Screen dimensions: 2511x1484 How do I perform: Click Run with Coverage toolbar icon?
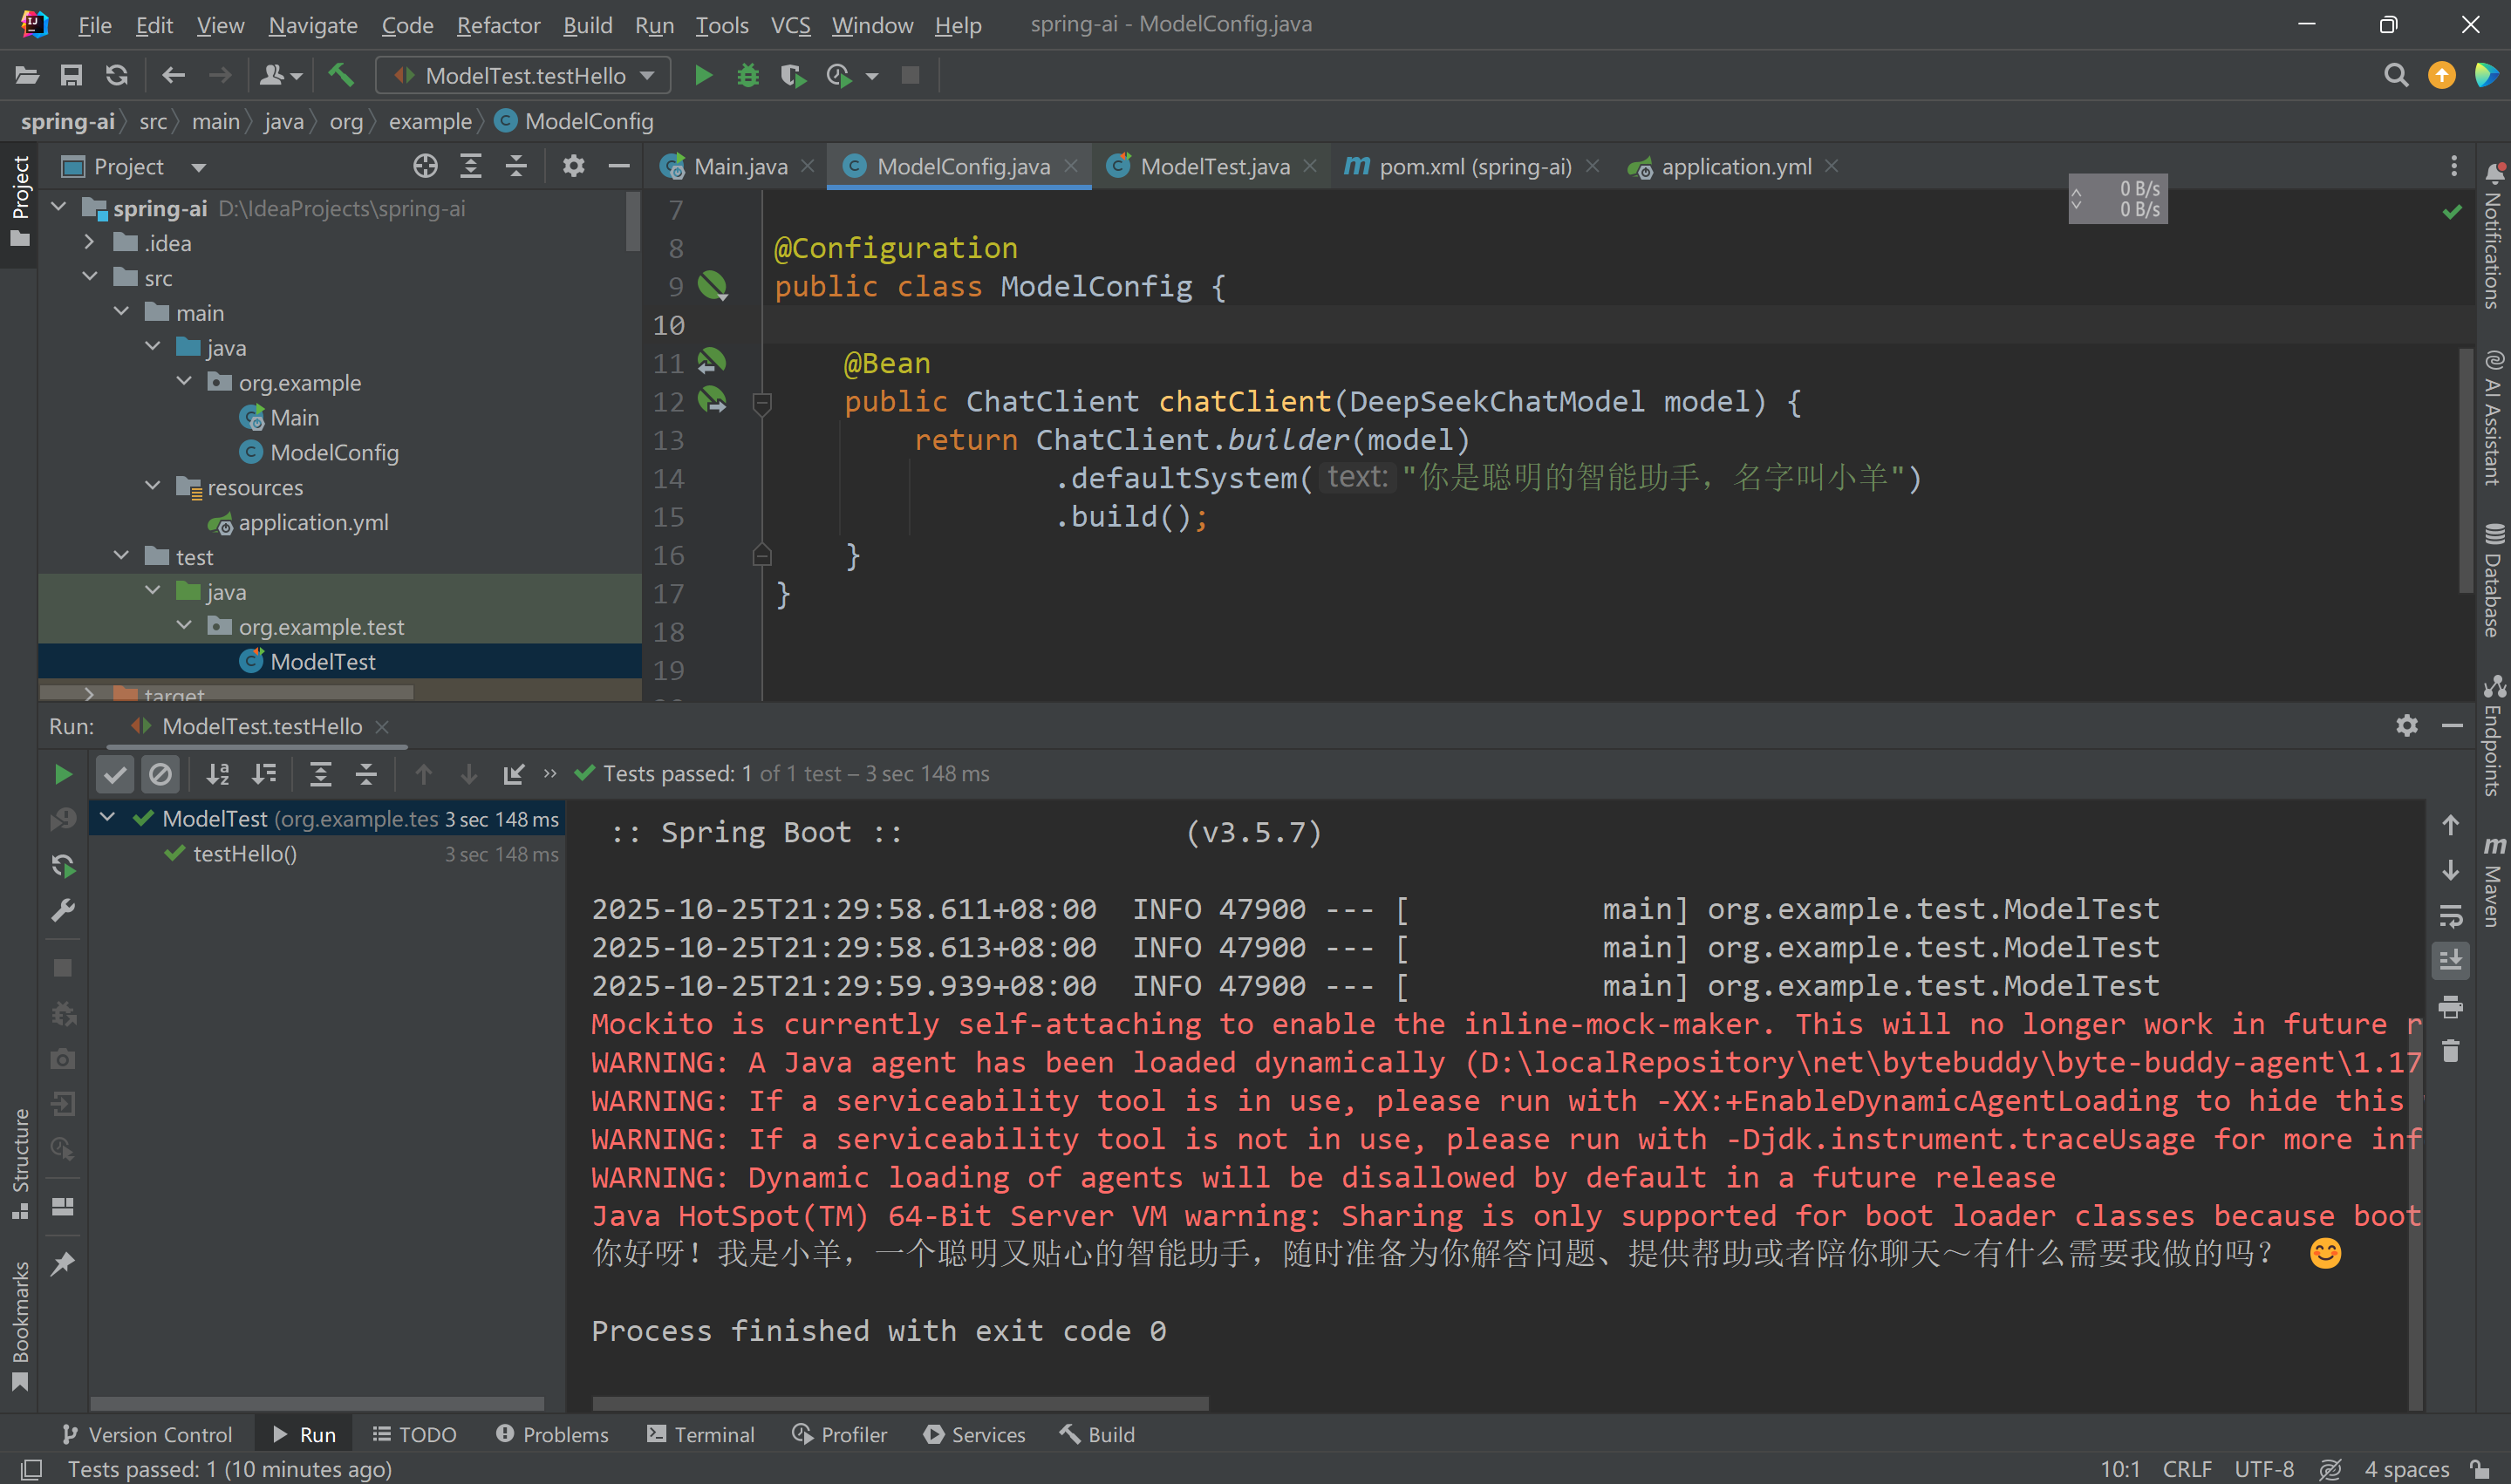792,76
